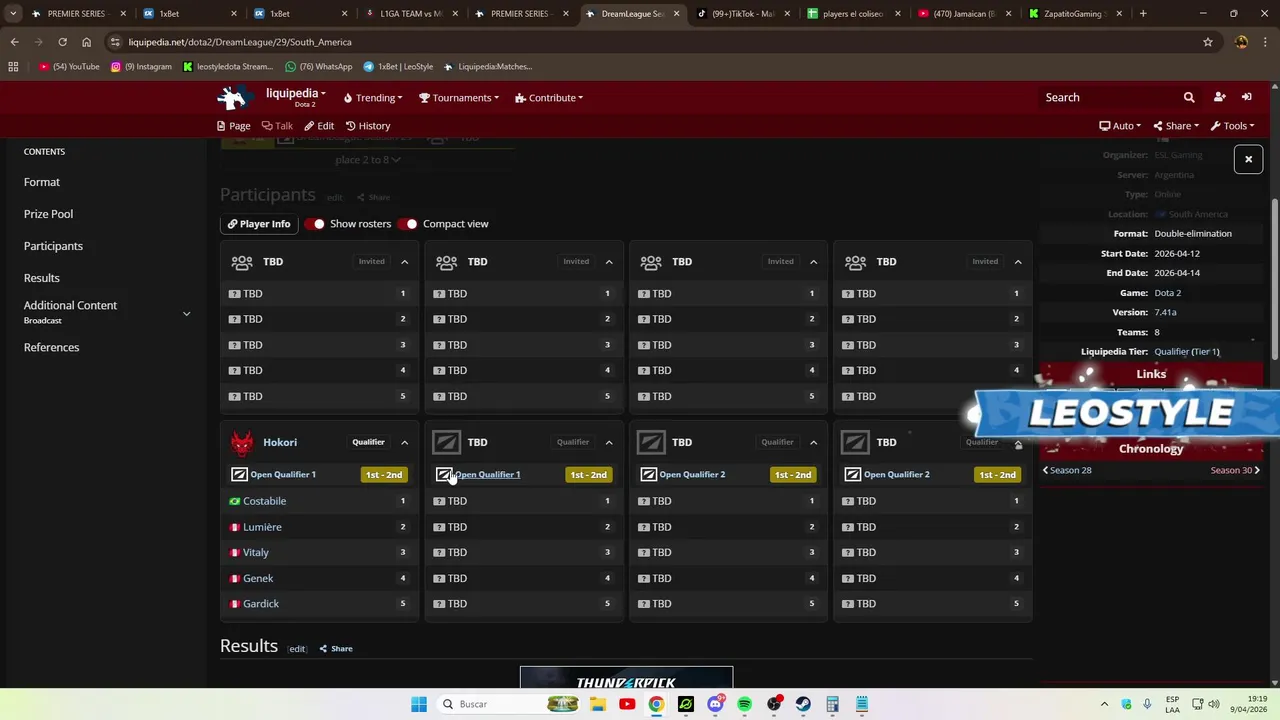
Task: Open File Explorer from the taskbar
Action: 598,704
